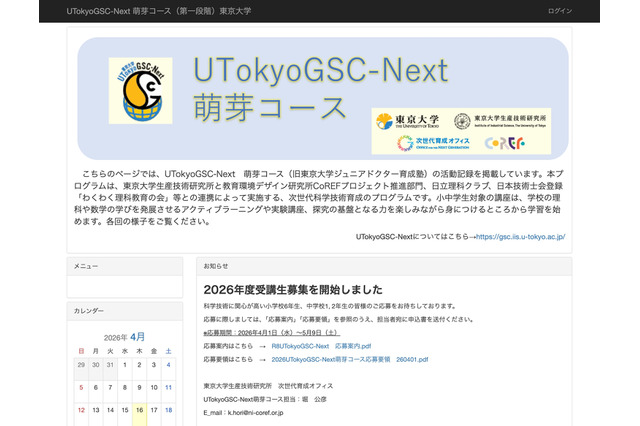Click the 土 weekday header in the calendar

click(169, 351)
